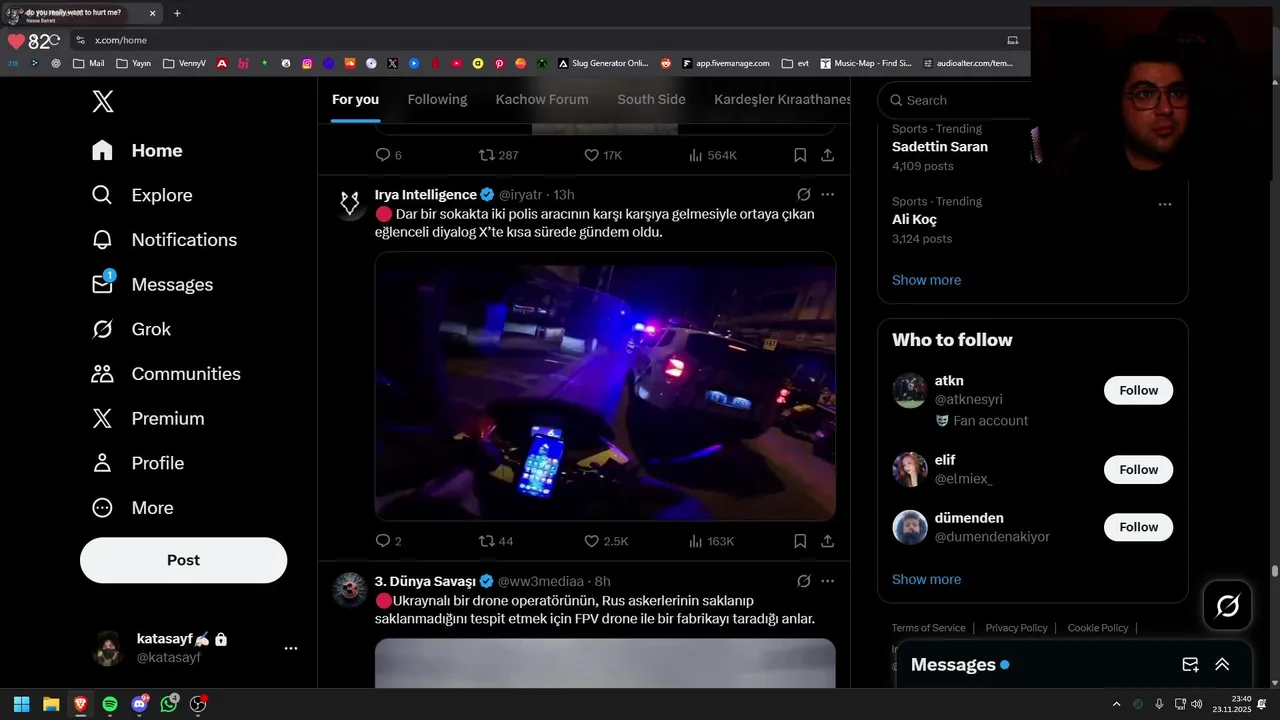
Task: Open the Mail bookmark folder
Action: (88, 63)
